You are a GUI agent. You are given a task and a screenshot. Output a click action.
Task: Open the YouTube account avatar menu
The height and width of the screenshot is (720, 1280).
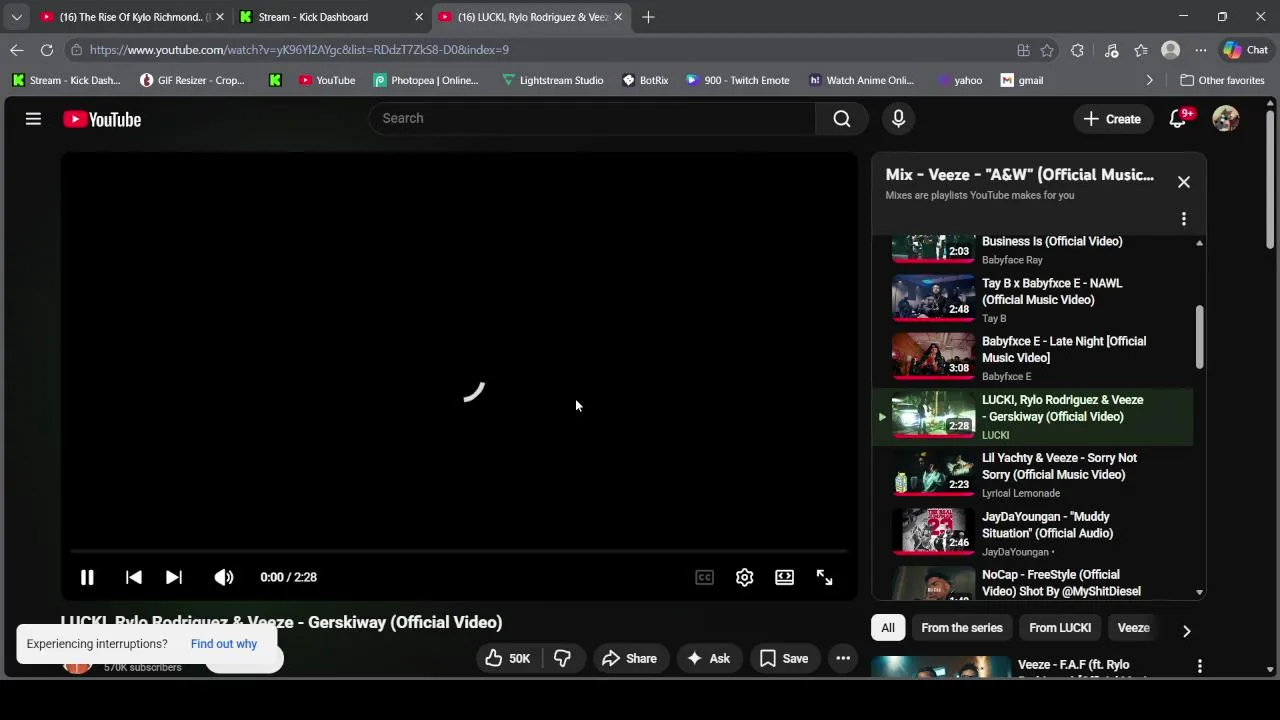pyautogui.click(x=1226, y=119)
